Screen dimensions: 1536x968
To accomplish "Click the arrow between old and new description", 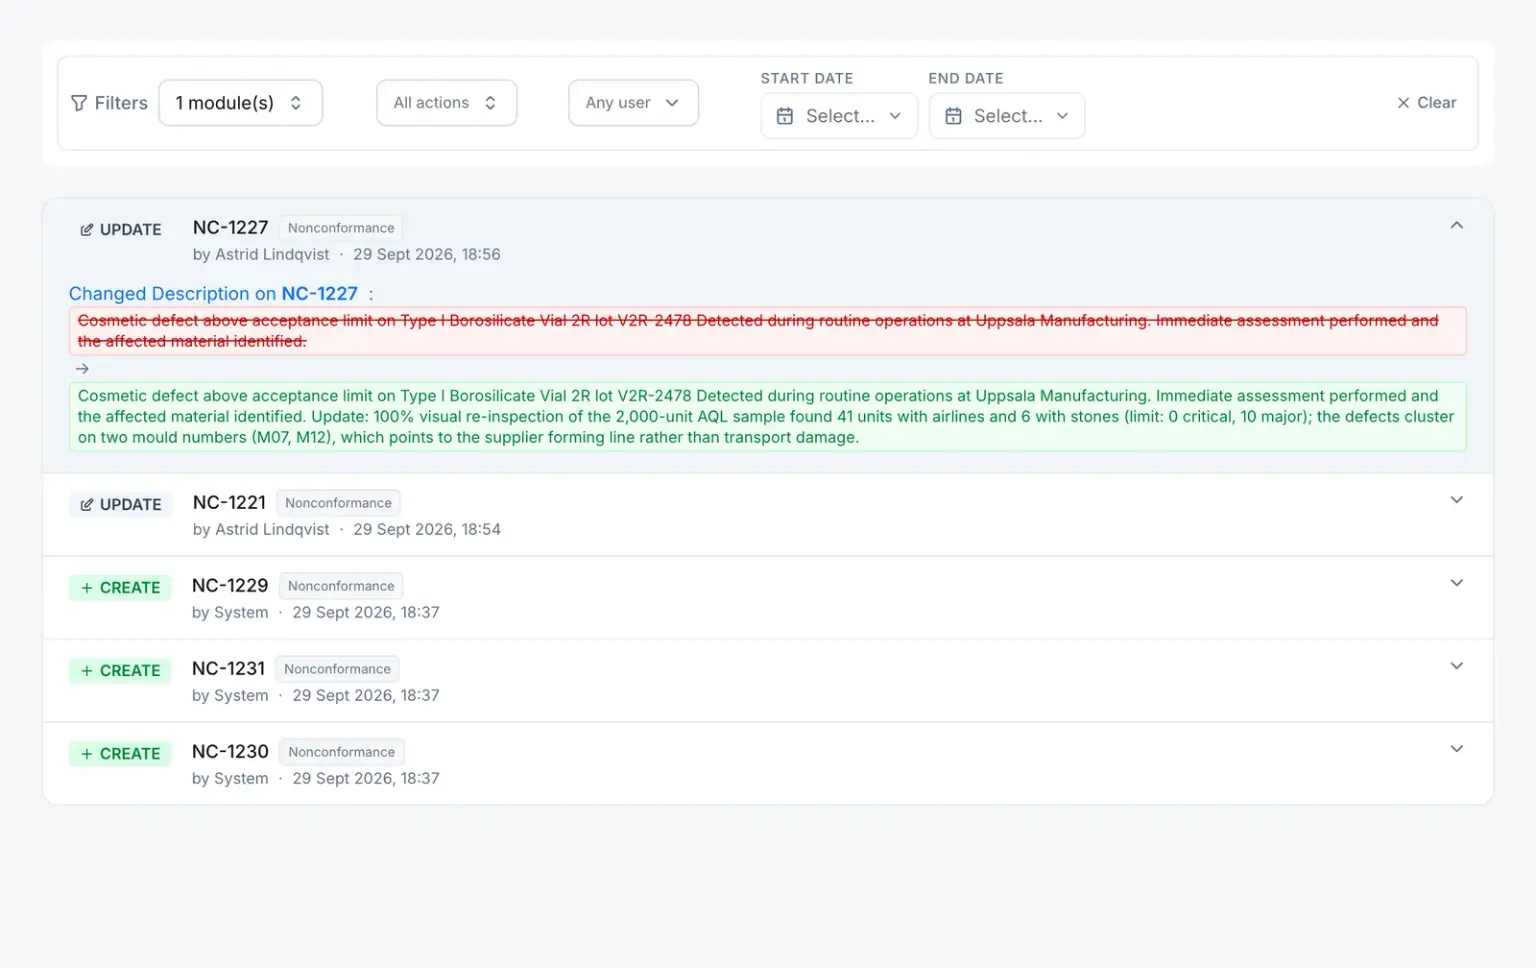I will click(x=82, y=369).
